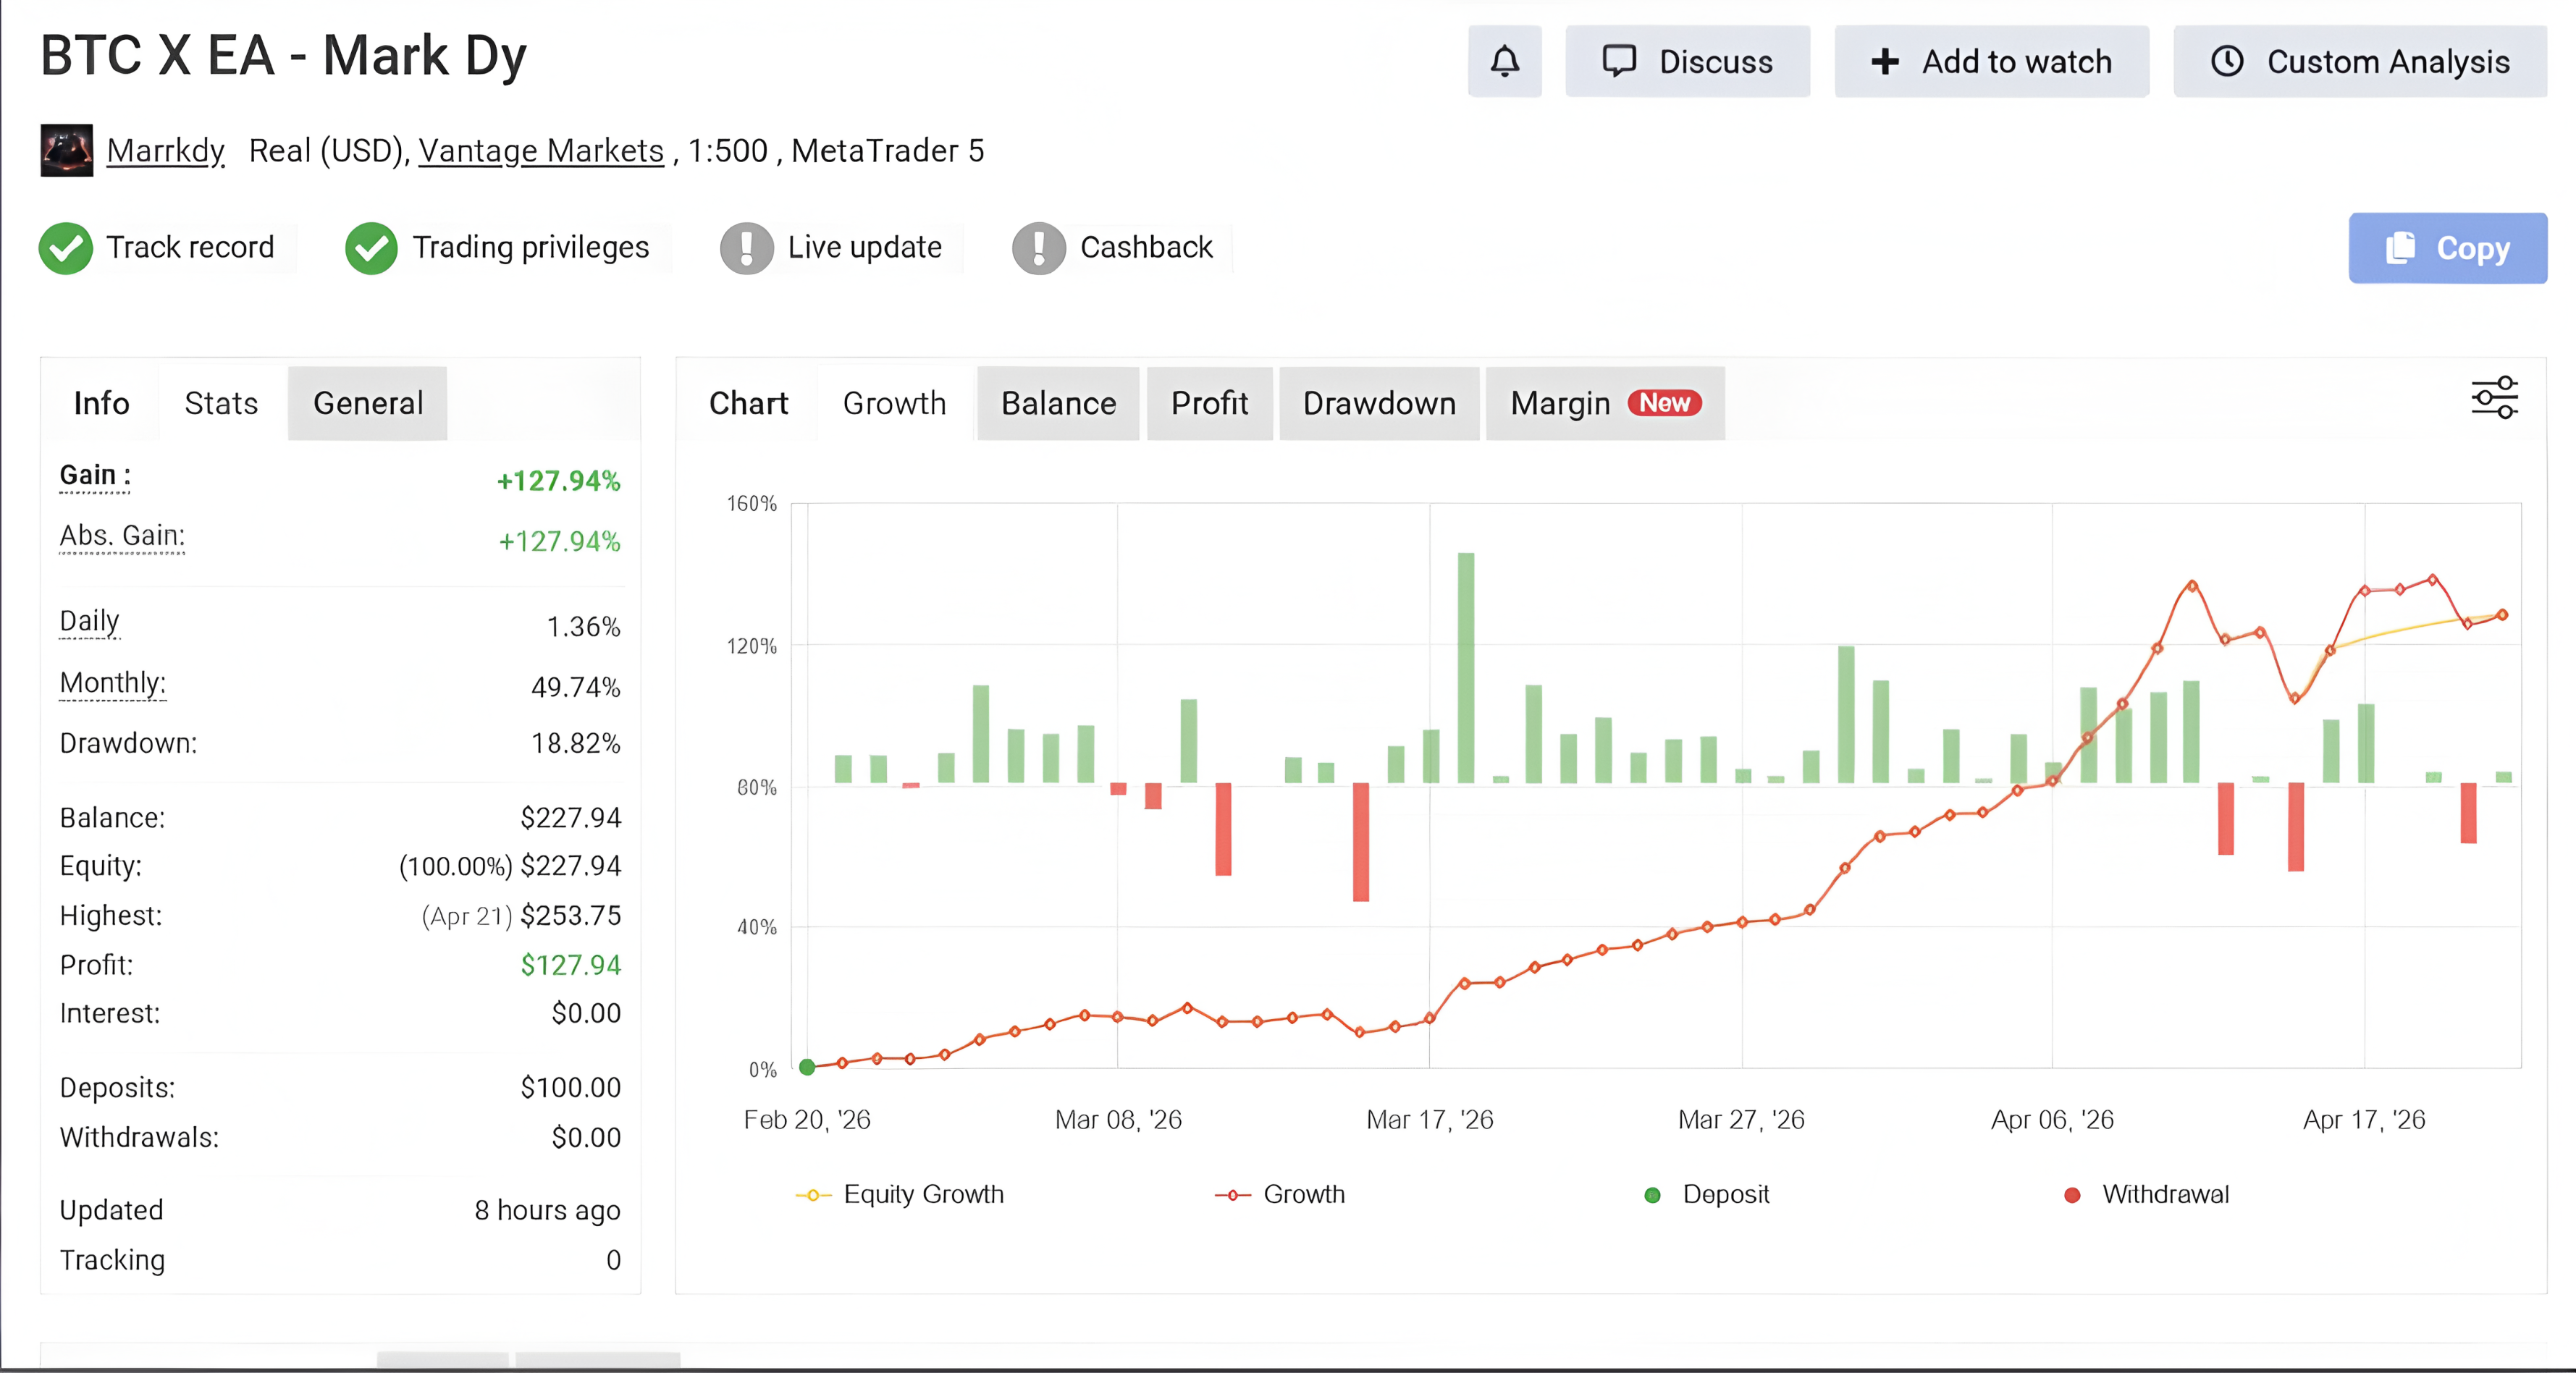This screenshot has width=2576, height=1373.
Task: Click the green Track record checkmark icon
Action: pos(66,248)
